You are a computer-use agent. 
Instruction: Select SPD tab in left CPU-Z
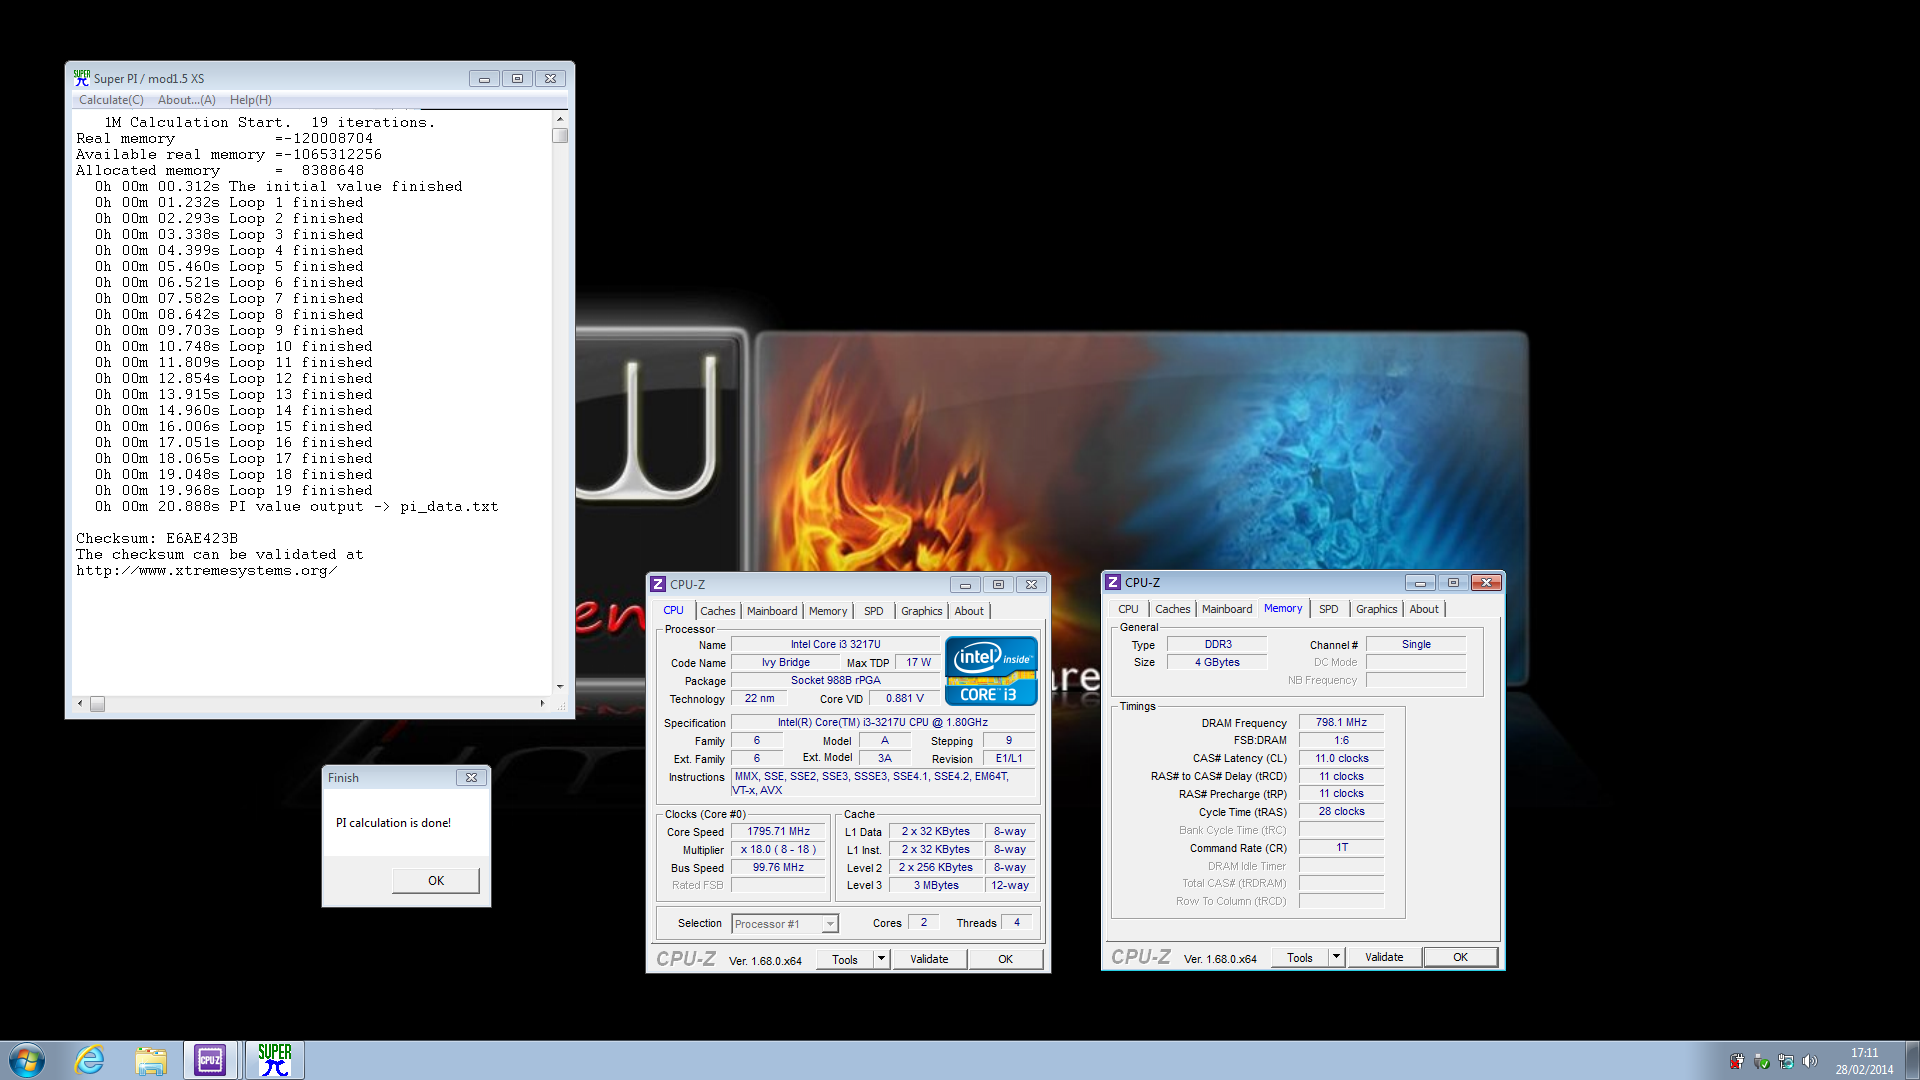pos(874,611)
